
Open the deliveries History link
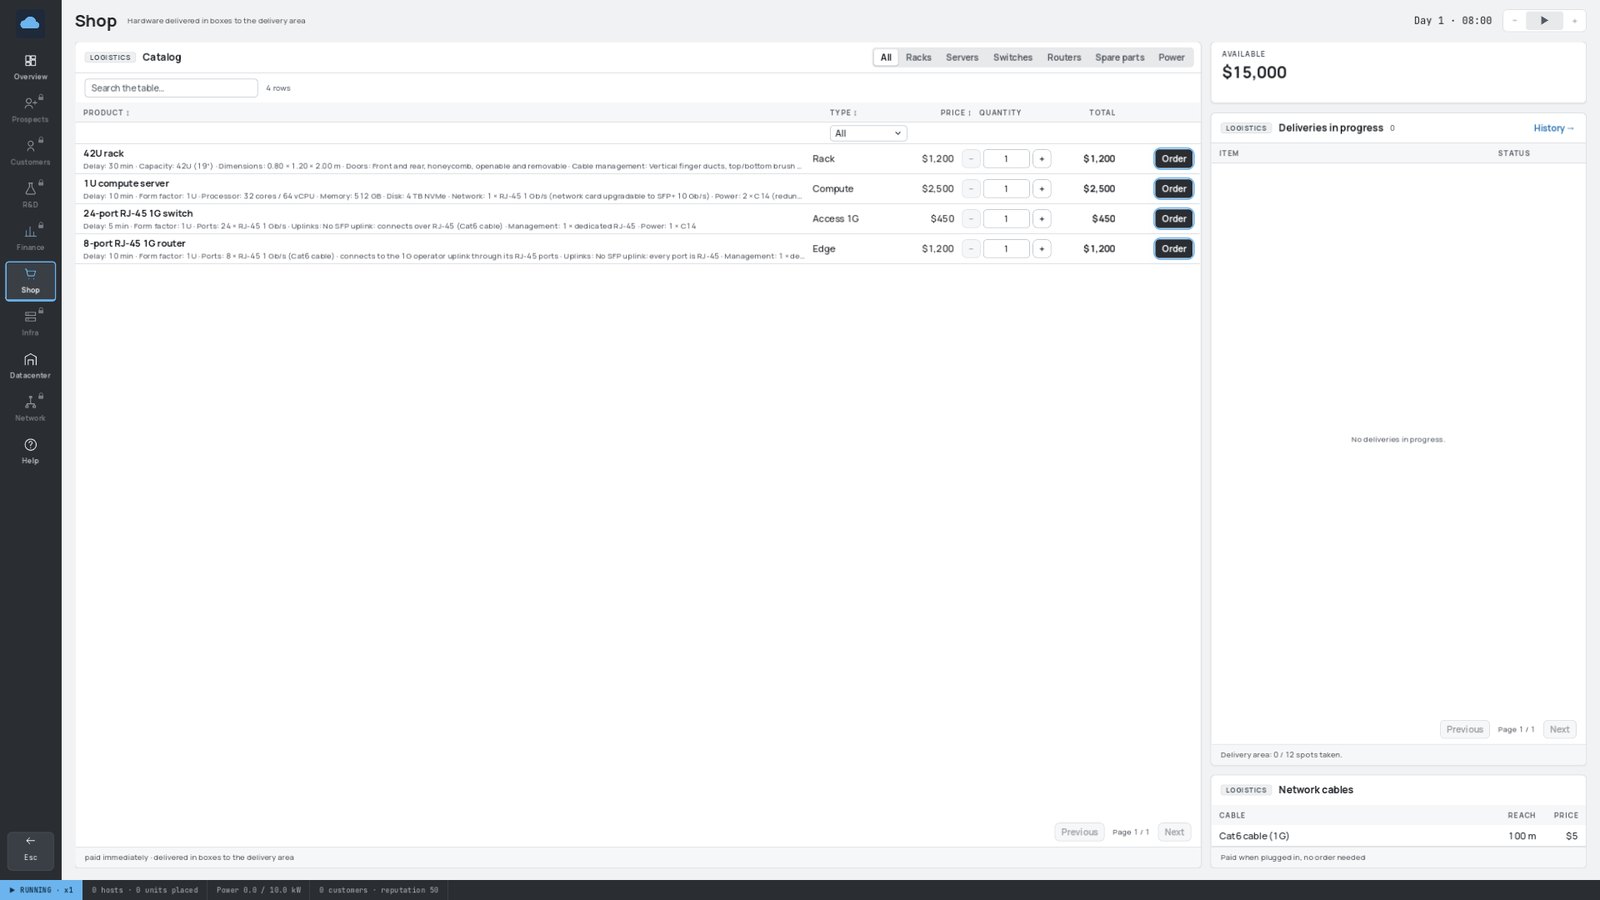point(1554,128)
